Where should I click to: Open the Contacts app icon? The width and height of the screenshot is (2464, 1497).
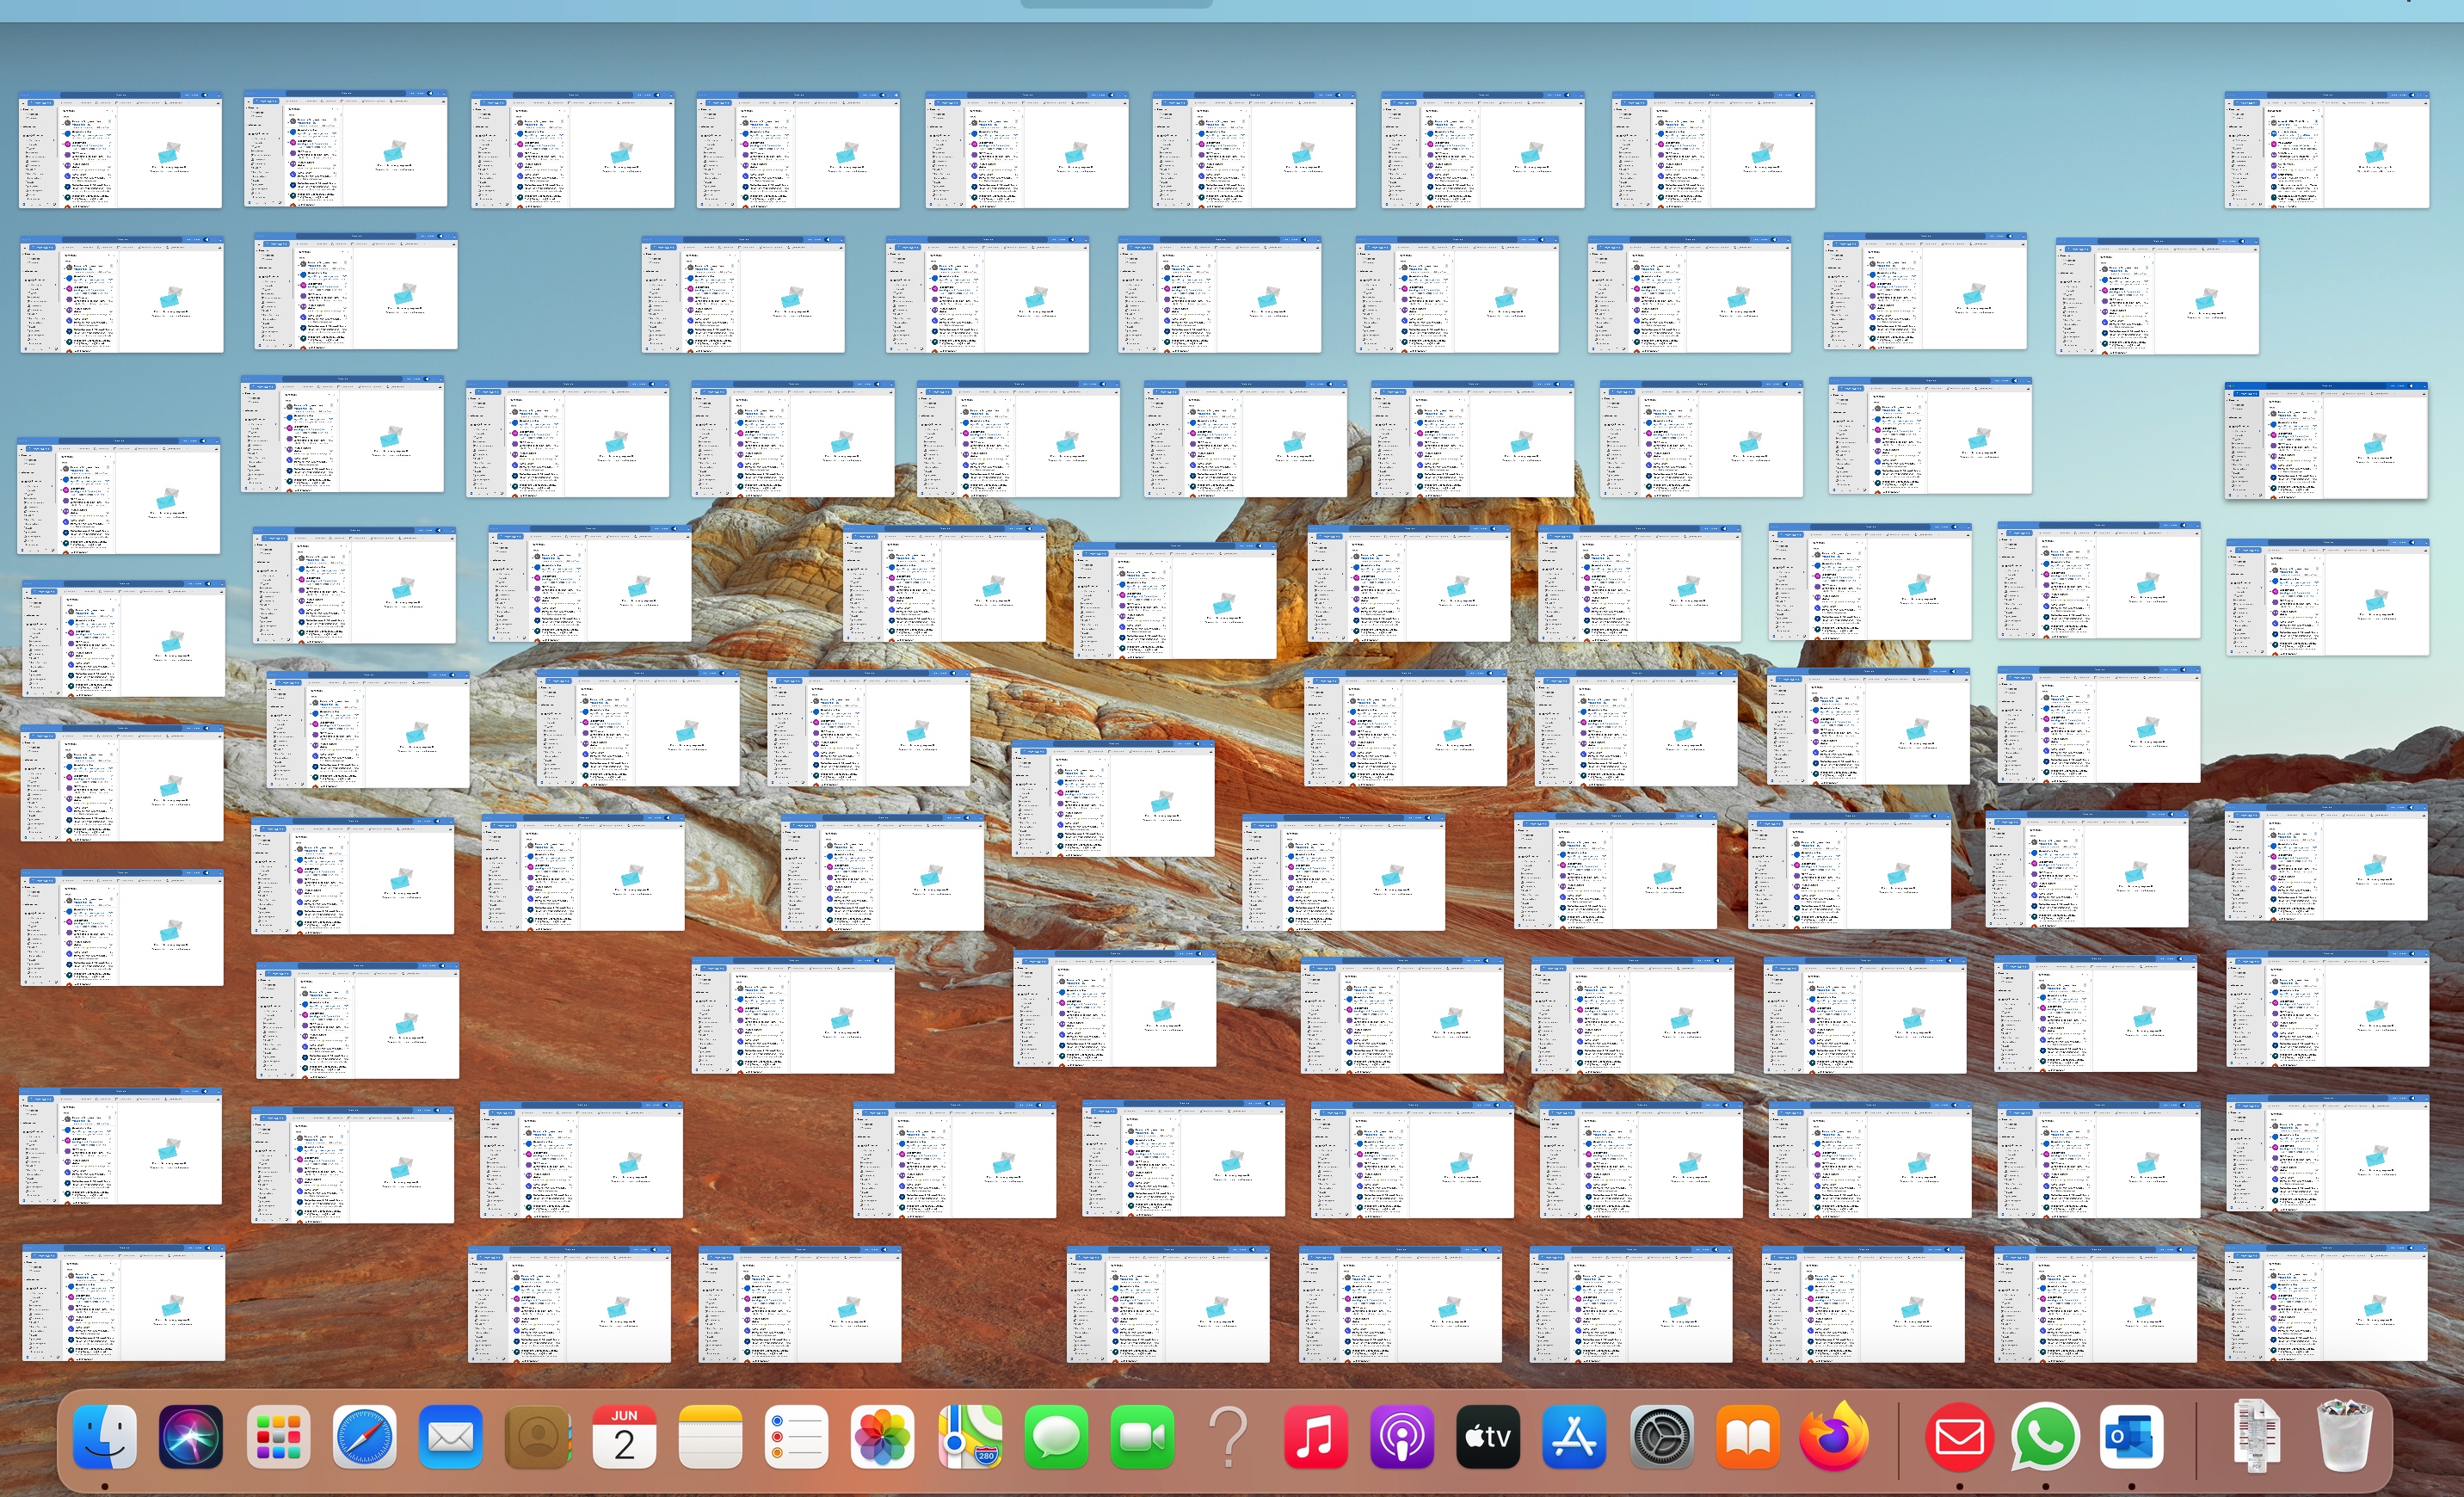[538, 1437]
